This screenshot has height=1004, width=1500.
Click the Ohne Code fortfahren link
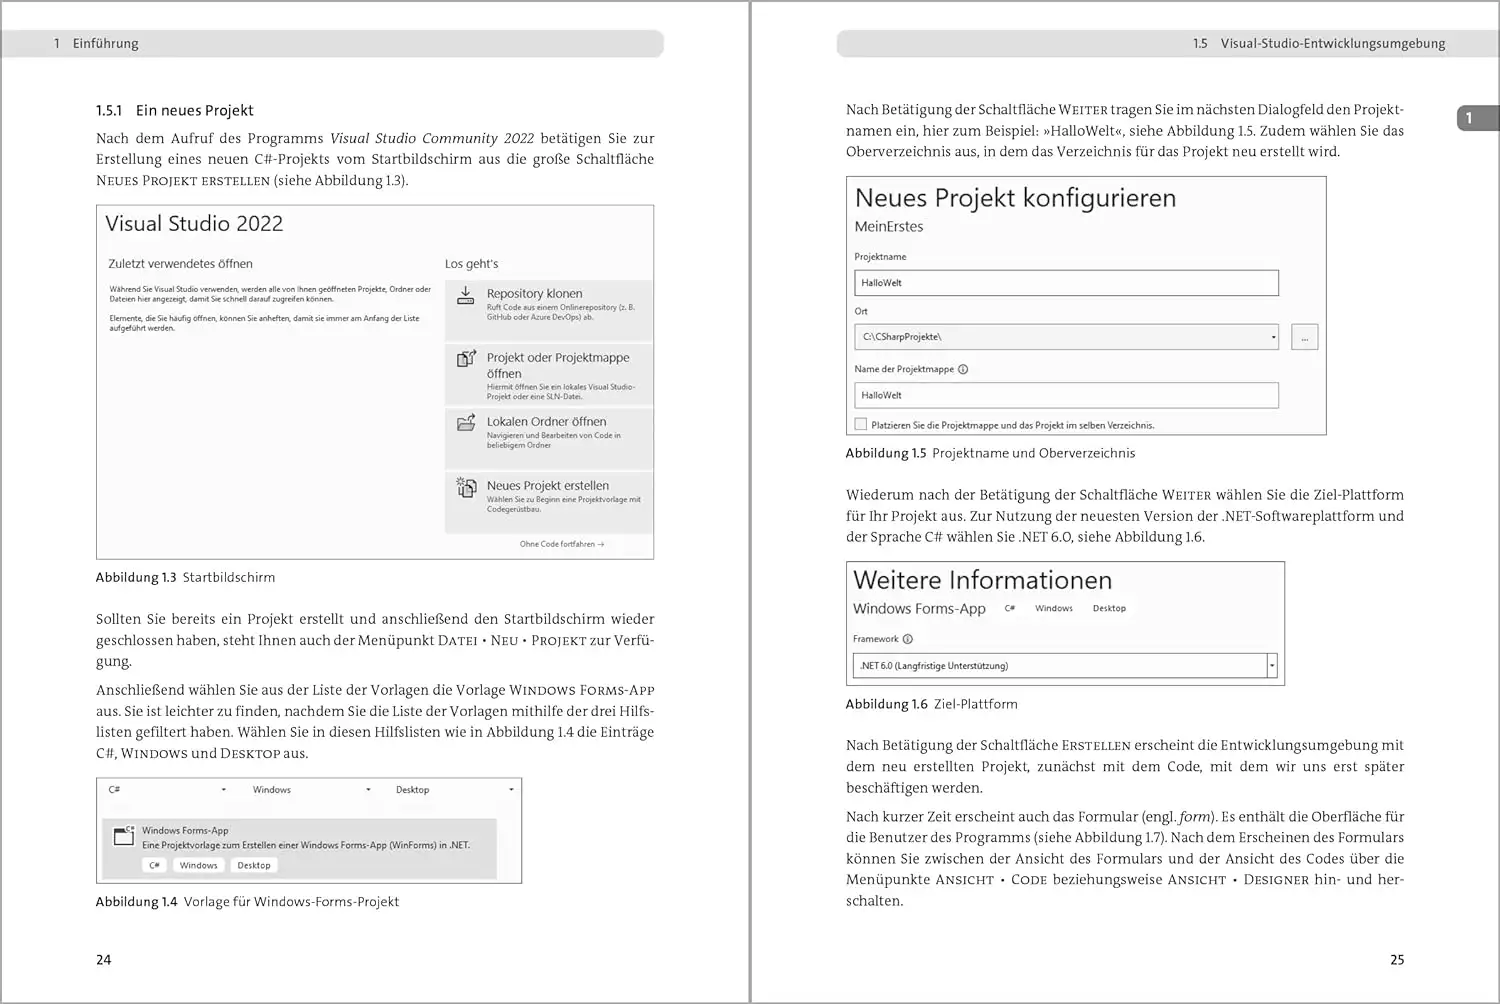coord(561,544)
